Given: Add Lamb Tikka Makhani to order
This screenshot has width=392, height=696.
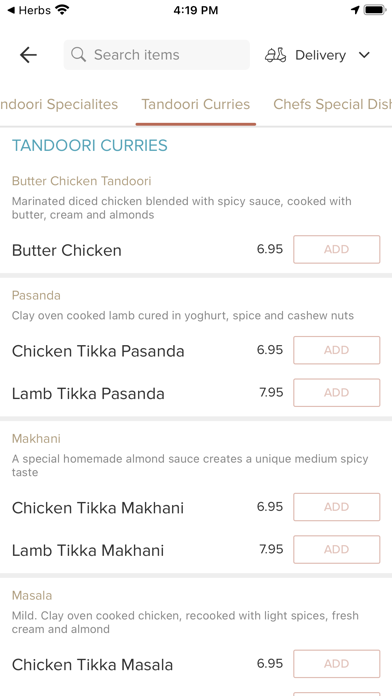Looking at the screenshot, I should point(337,550).
